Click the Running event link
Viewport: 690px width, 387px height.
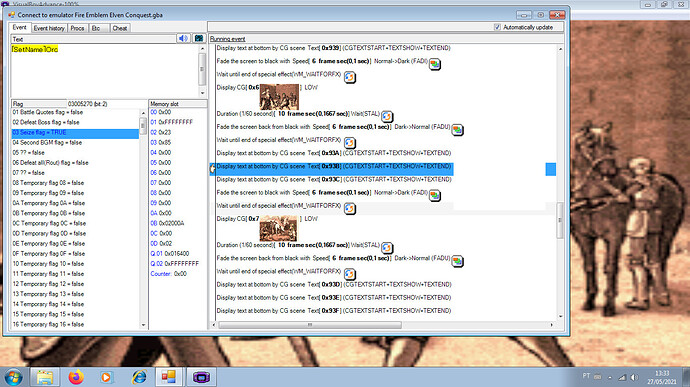228,39
